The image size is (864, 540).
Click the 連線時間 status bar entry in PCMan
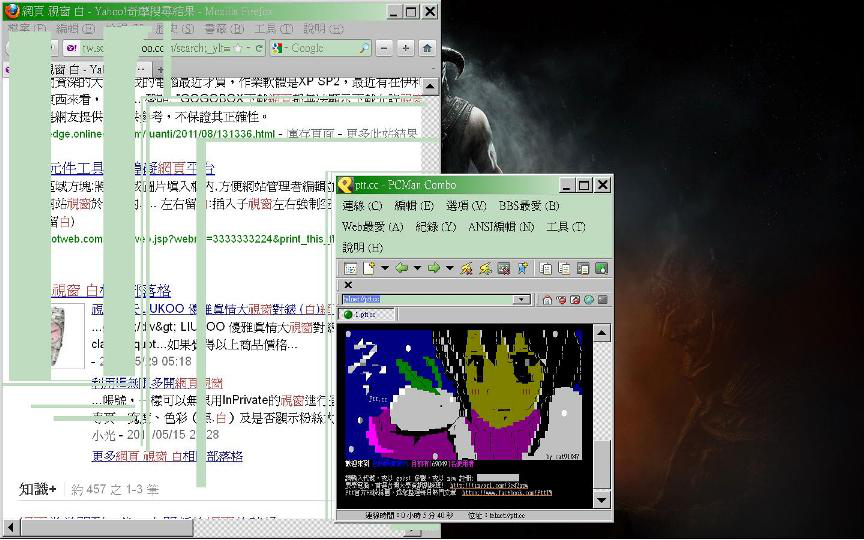[x=409, y=516]
